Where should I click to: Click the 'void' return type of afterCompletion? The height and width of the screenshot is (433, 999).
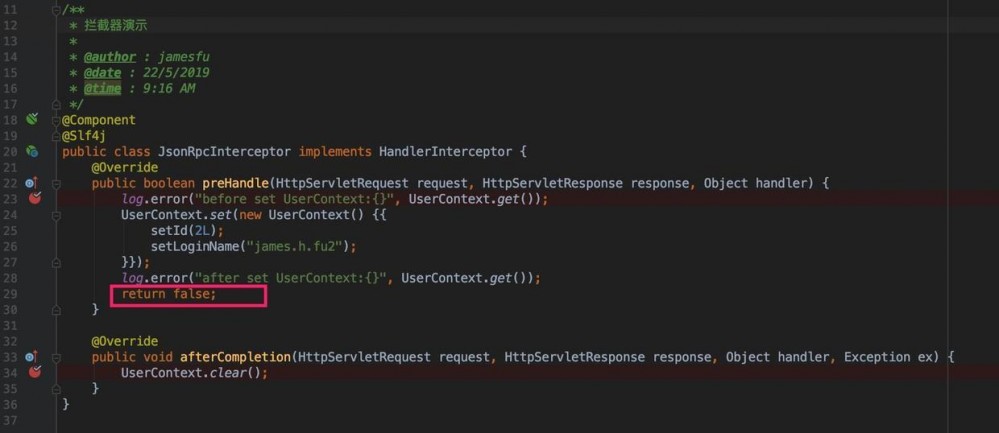coord(158,357)
